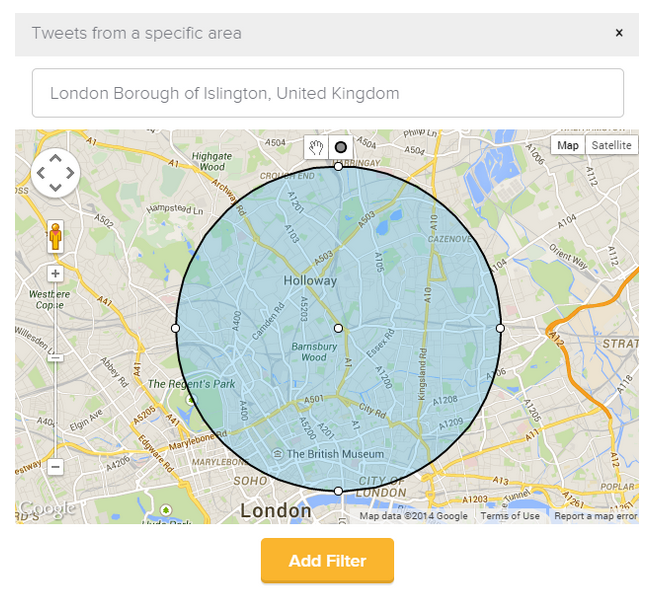Pan map left with left arrow
Image resolution: width=650 pixels, height=593 pixels.
click(x=41, y=173)
